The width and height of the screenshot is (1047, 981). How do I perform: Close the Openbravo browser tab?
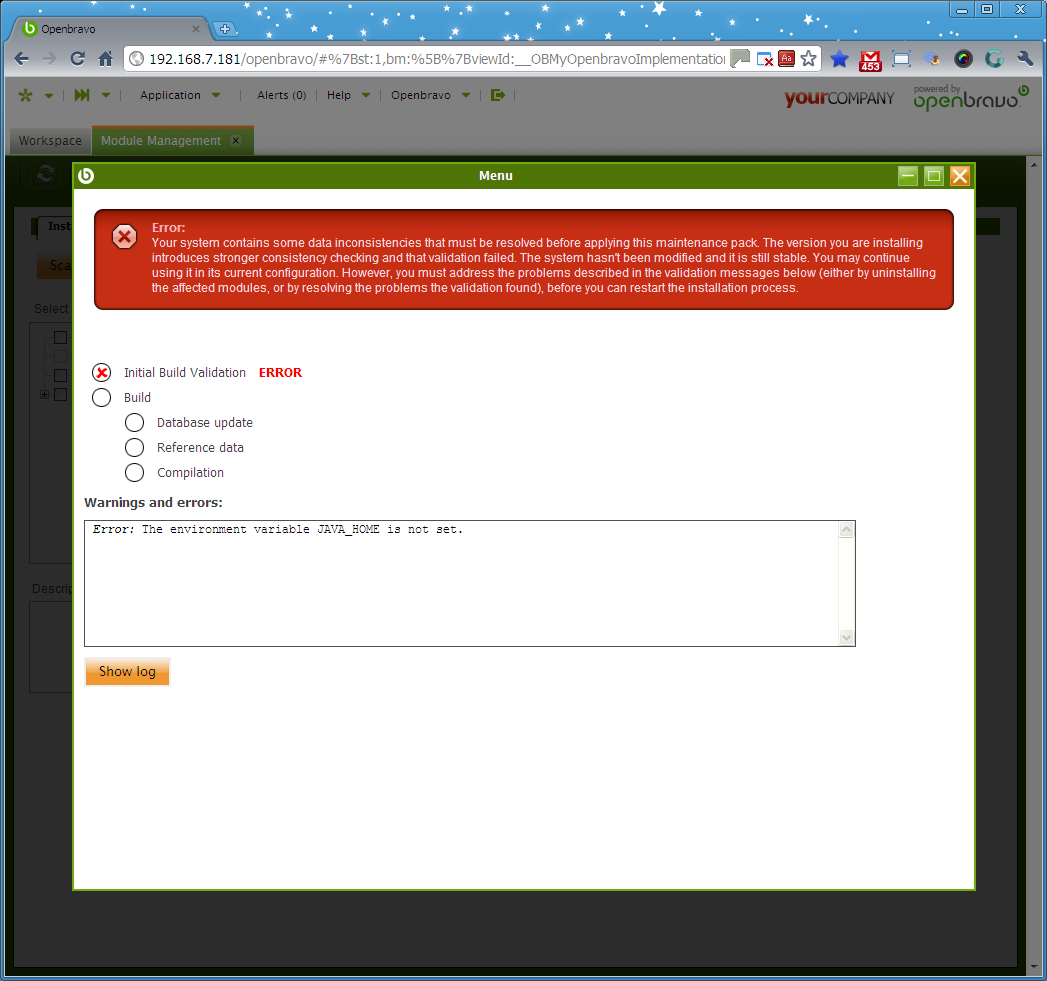coord(196,29)
